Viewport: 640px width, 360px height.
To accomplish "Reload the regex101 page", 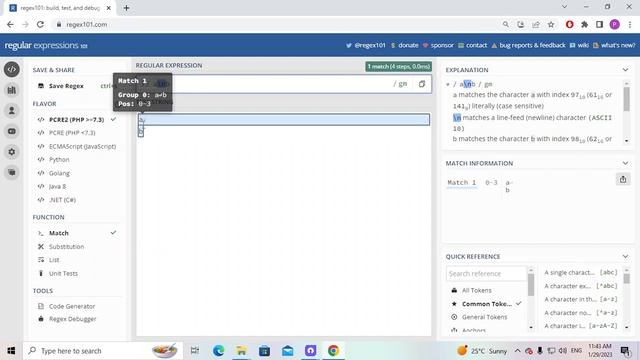I will [x=40, y=24].
